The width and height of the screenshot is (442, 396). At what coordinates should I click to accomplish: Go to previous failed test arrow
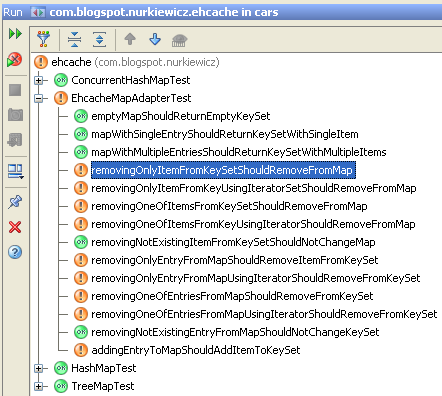point(130,39)
